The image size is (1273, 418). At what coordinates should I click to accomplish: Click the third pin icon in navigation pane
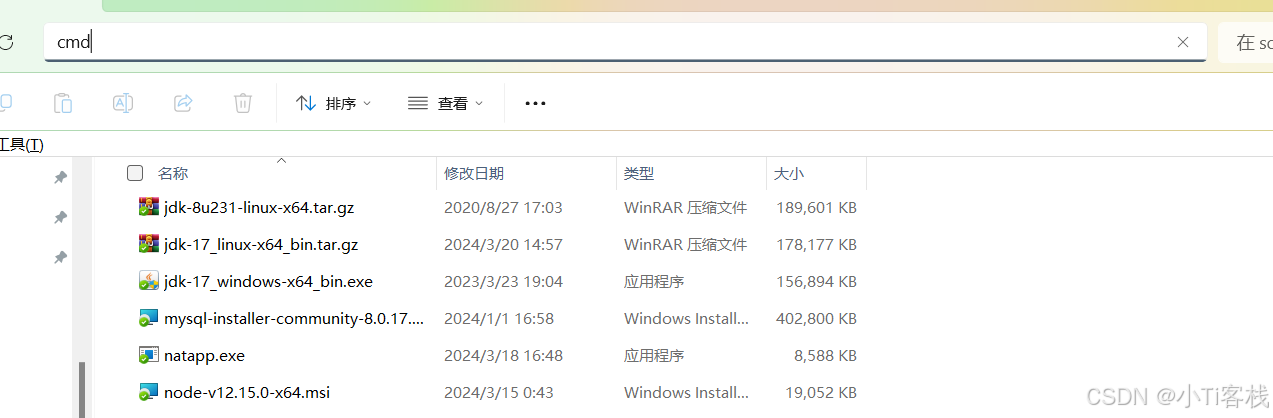60,257
